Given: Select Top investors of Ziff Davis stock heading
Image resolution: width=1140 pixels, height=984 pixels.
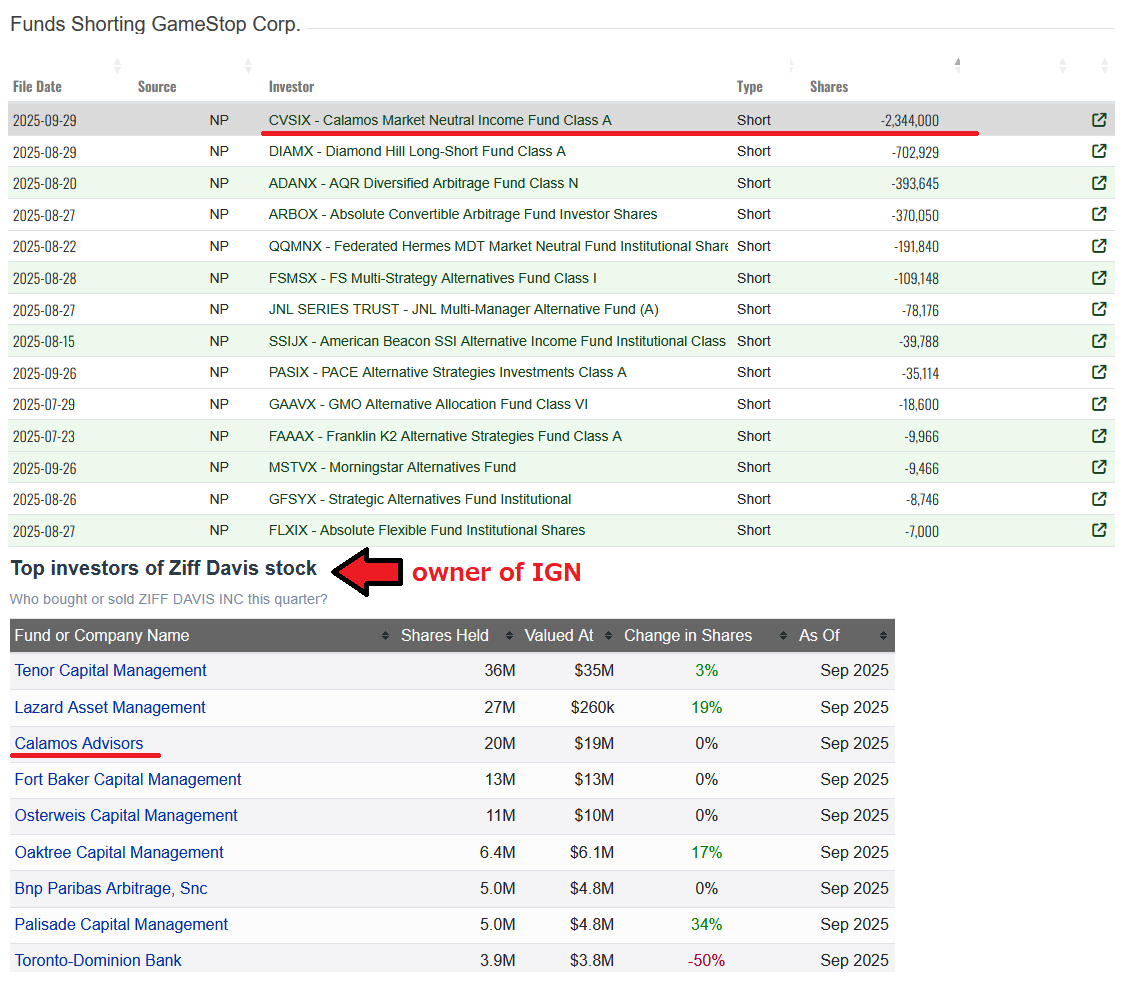Looking at the screenshot, I should pos(164,568).
